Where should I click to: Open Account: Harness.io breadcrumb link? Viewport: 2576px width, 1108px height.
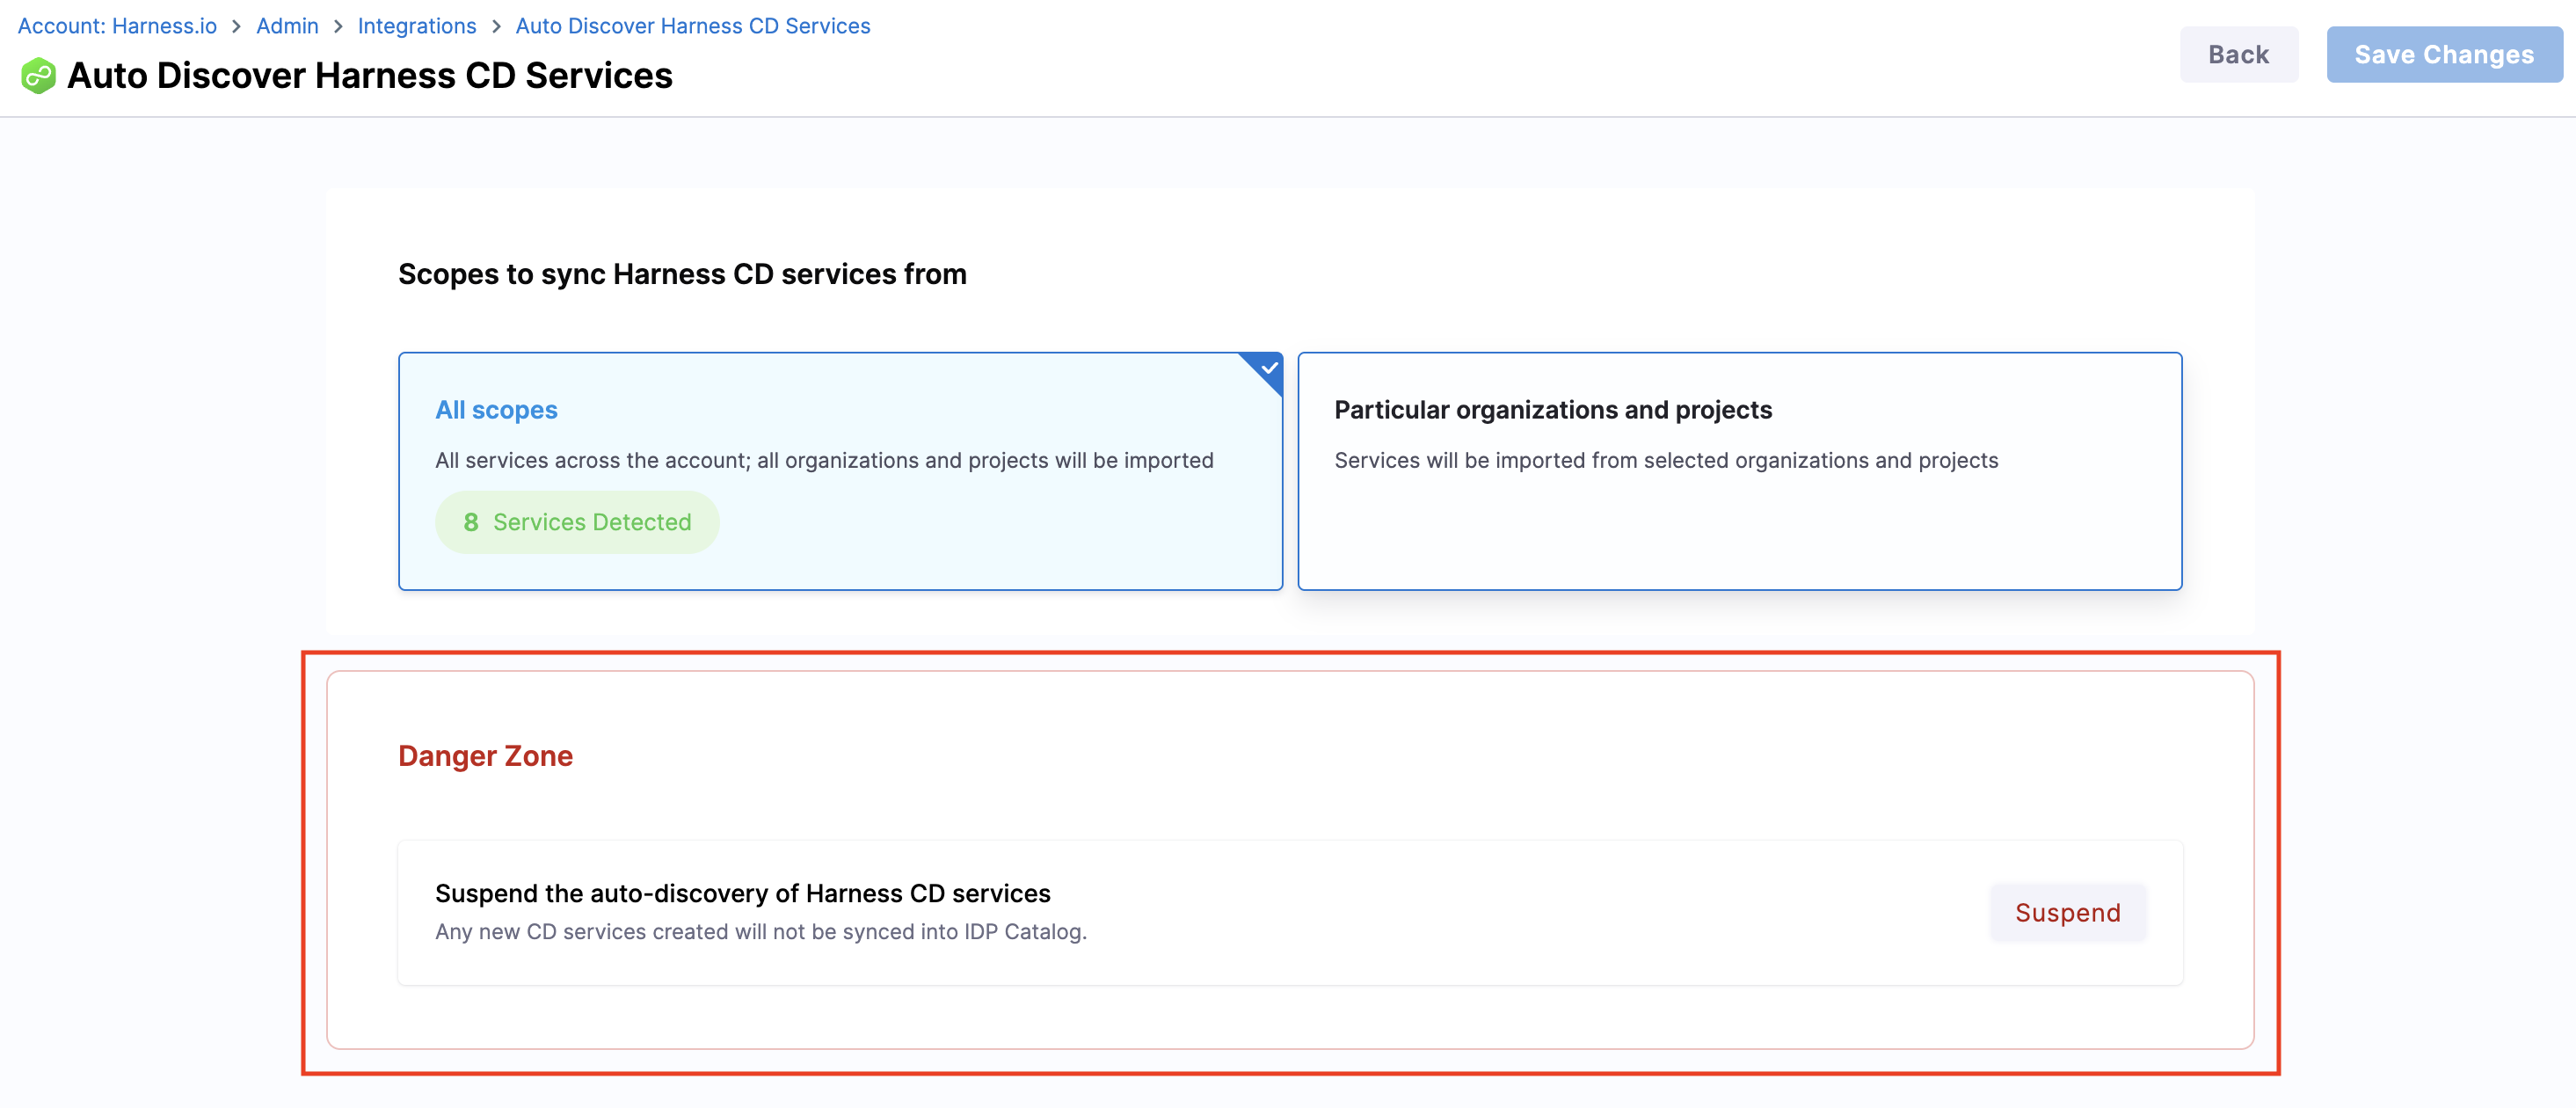tap(117, 26)
